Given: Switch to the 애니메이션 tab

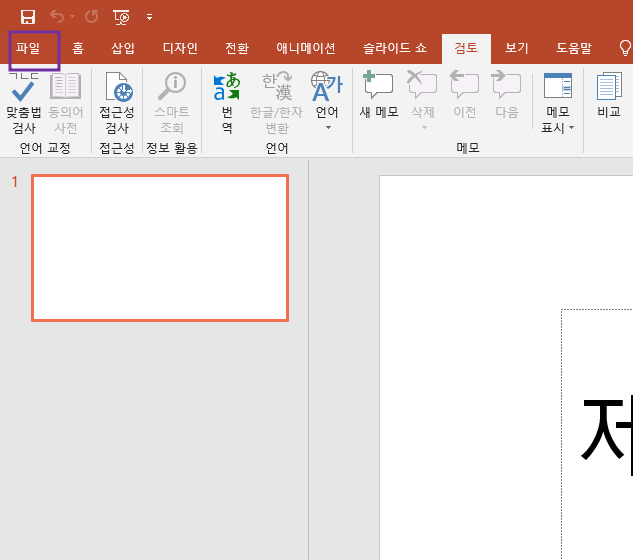Looking at the screenshot, I should tap(306, 48).
